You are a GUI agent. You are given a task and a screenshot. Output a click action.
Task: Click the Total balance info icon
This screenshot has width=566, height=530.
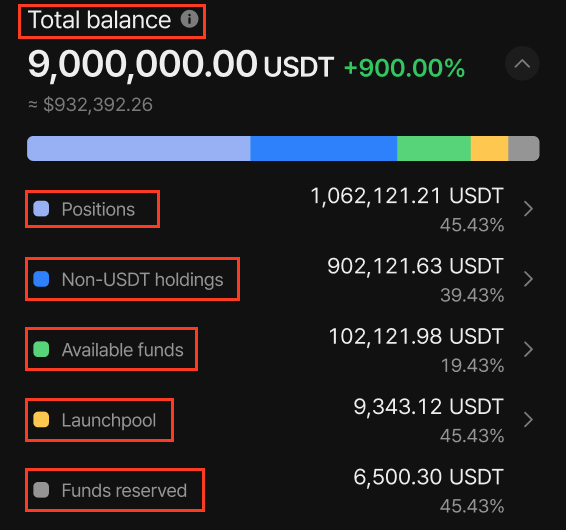(x=189, y=19)
